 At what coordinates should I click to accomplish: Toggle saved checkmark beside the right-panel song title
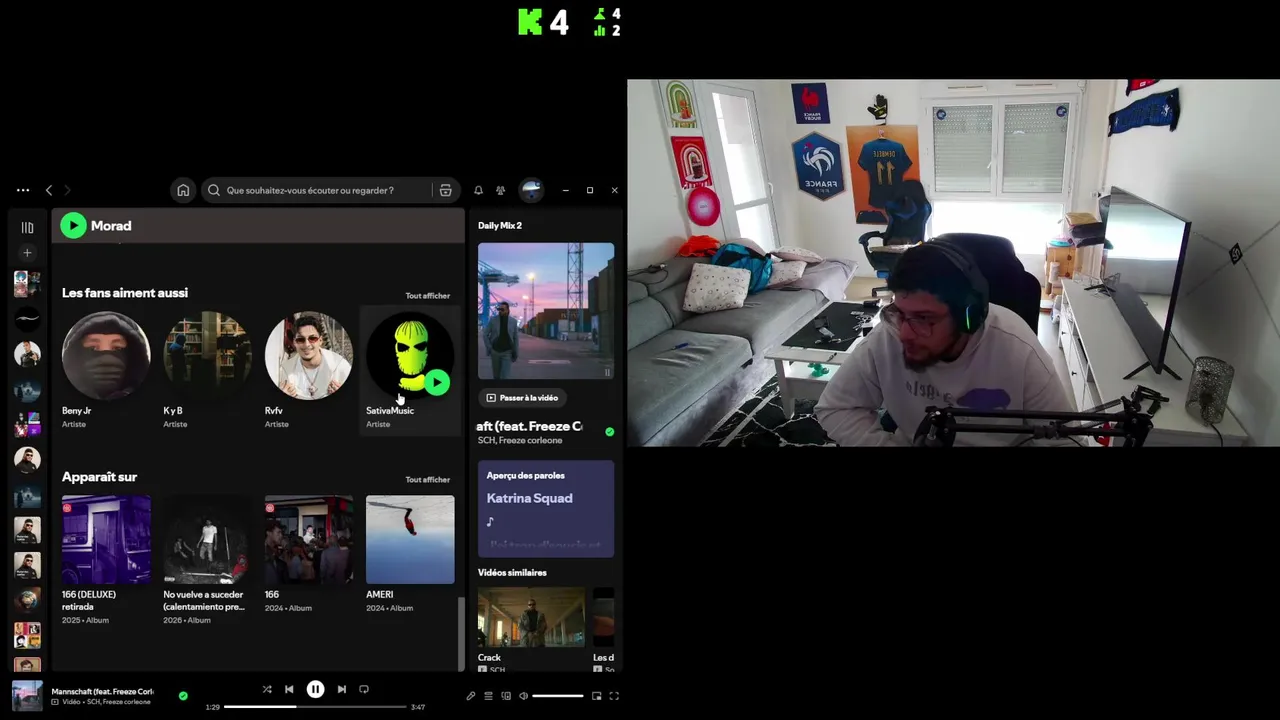tap(610, 432)
